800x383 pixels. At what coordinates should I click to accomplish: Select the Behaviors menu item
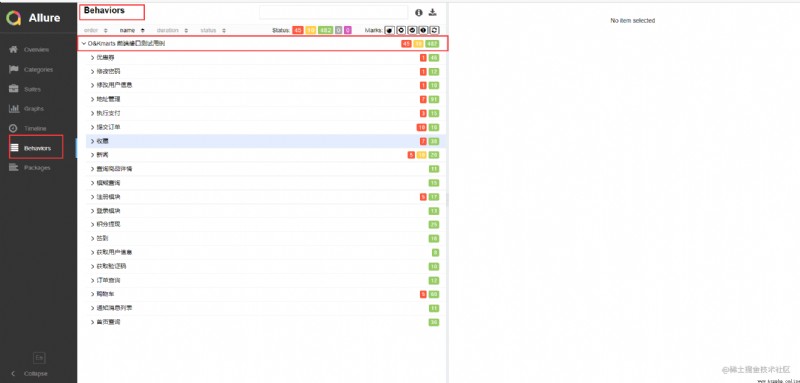point(36,148)
